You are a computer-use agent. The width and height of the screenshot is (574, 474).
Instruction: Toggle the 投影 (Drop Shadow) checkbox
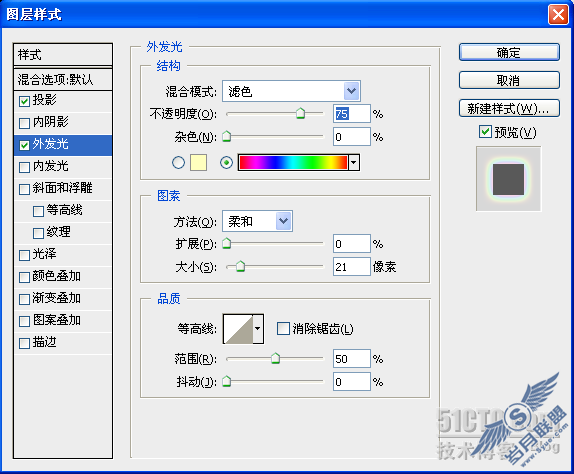(x=25, y=101)
